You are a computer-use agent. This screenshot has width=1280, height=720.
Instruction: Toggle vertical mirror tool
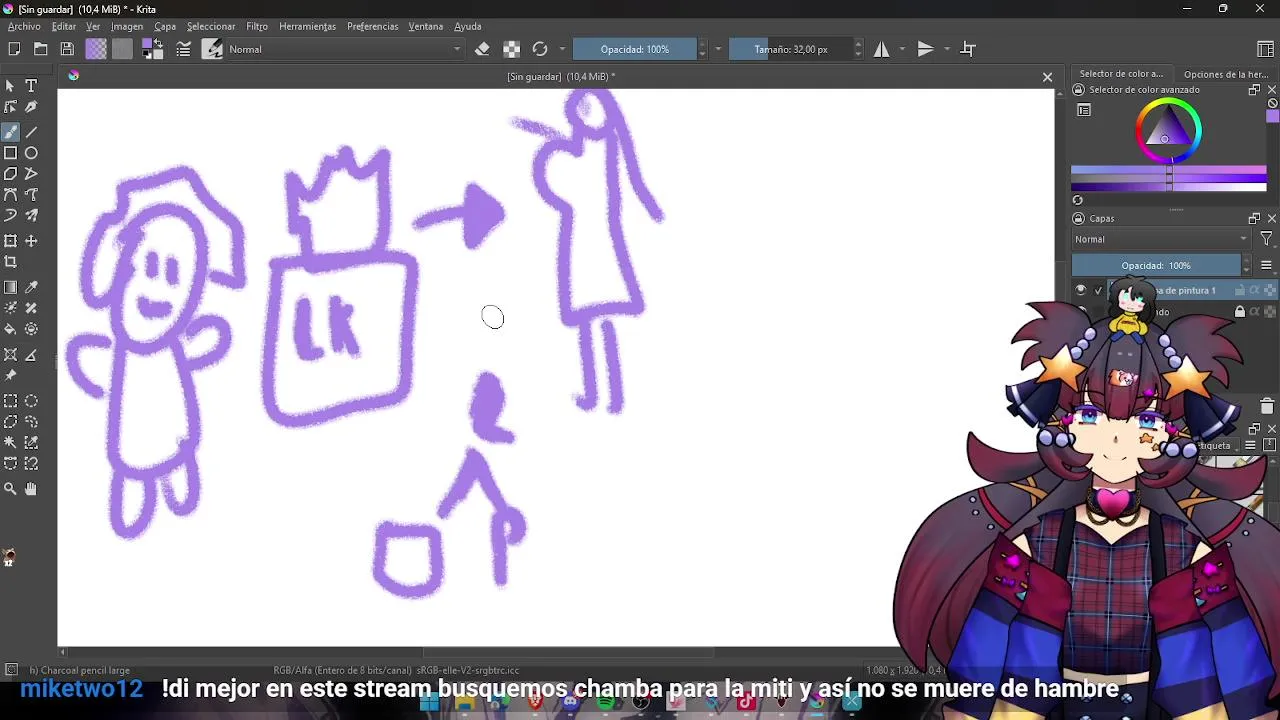[x=925, y=49]
